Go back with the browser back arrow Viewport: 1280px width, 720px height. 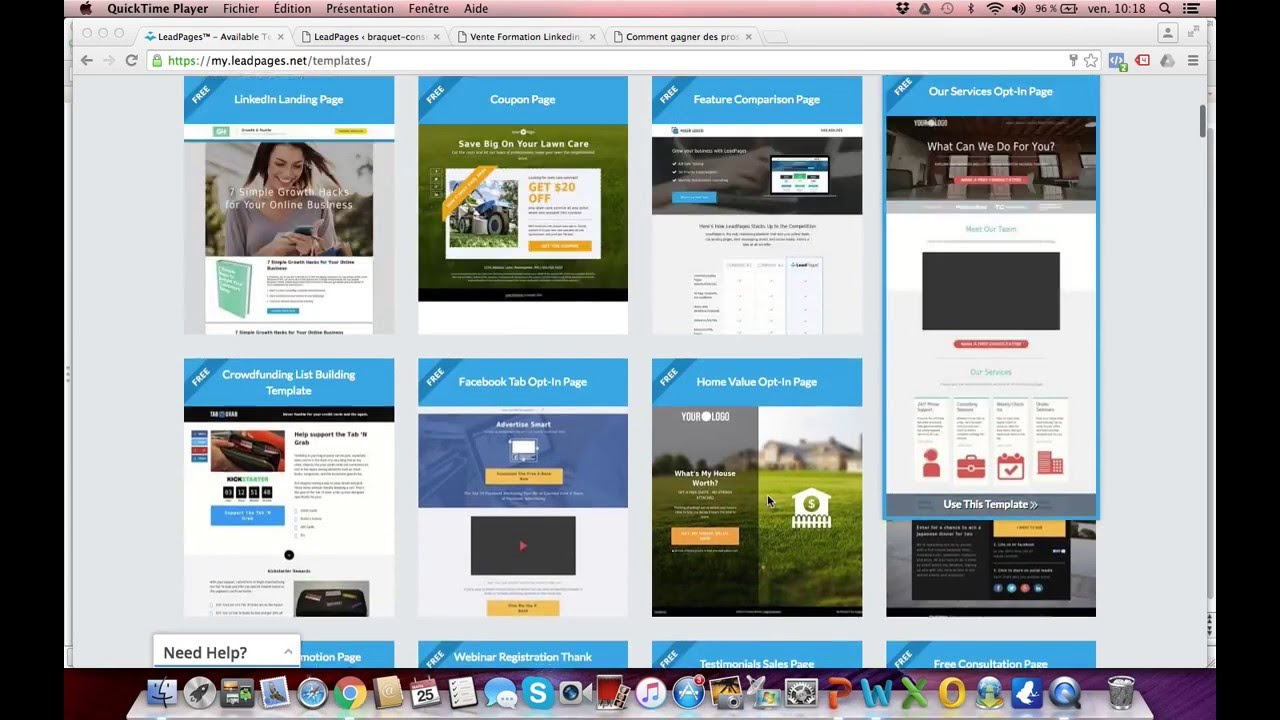[x=86, y=60]
